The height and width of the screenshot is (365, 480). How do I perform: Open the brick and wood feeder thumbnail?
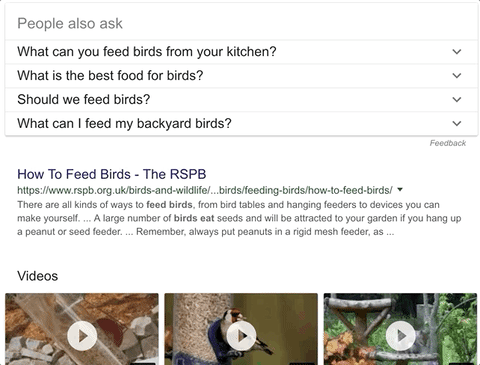[82, 329]
